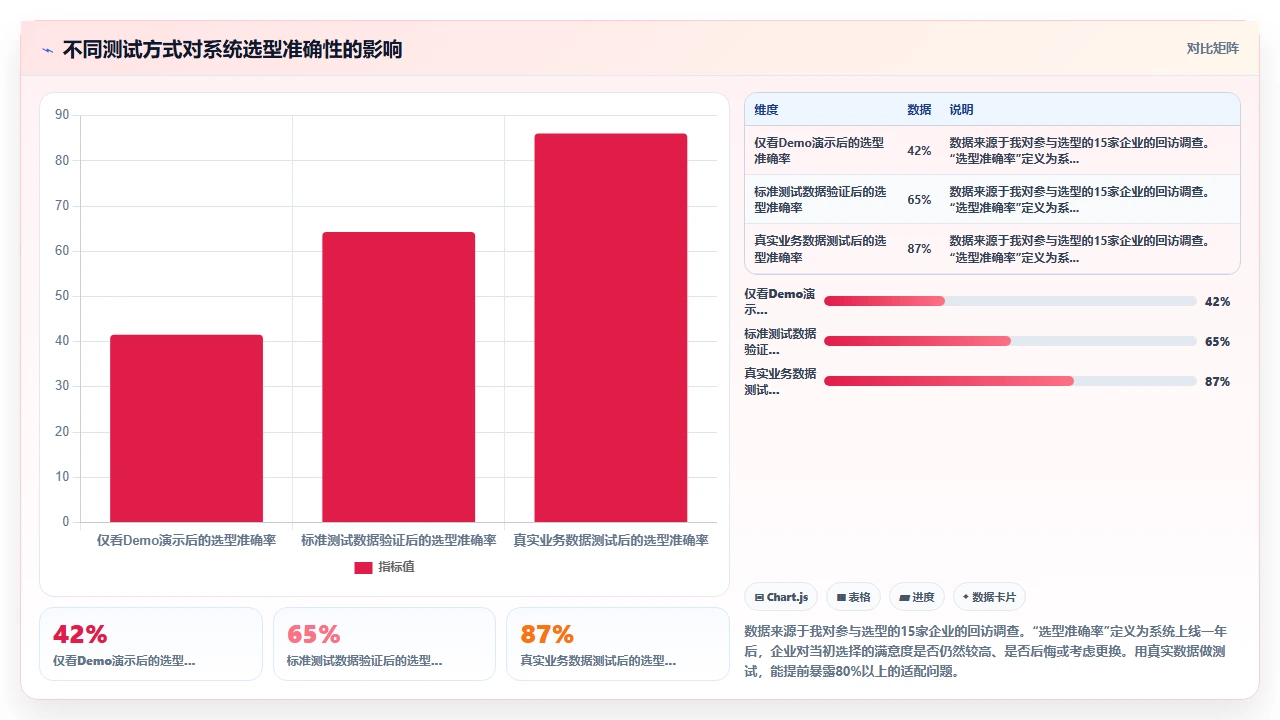Click the 仅看Demo演示后的选型准确率 bar

[186, 428]
